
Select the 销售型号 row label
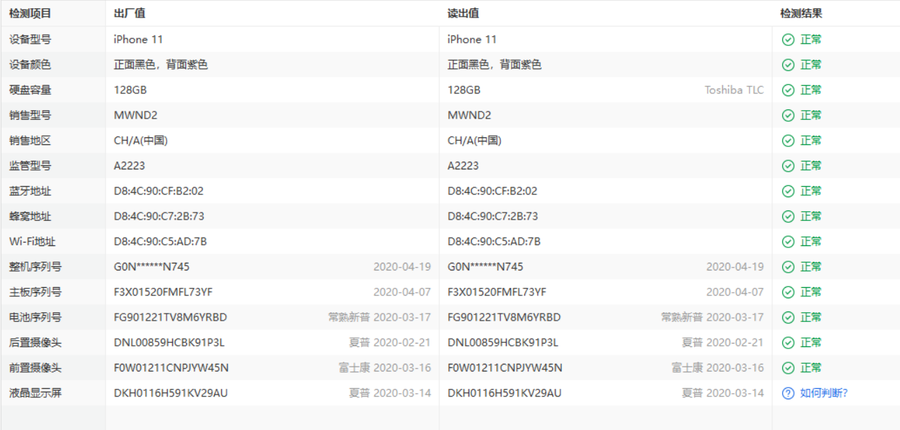coord(30,115)
